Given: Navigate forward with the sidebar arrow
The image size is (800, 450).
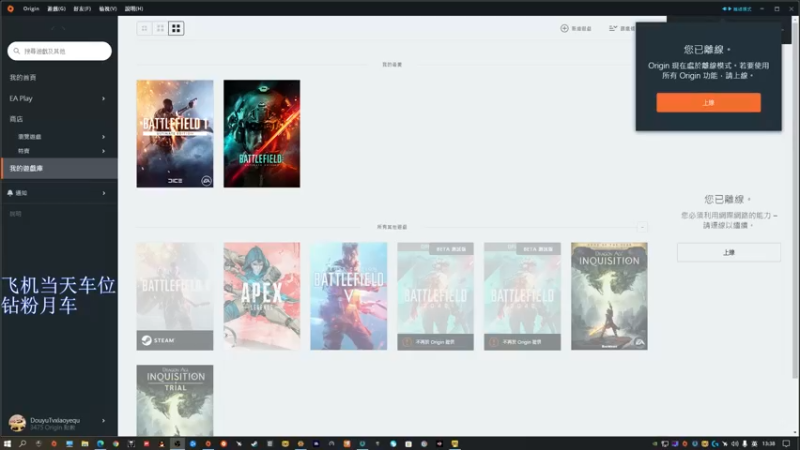Looking at the screenshot, I should pyautogui.click(x=64, y=29).
